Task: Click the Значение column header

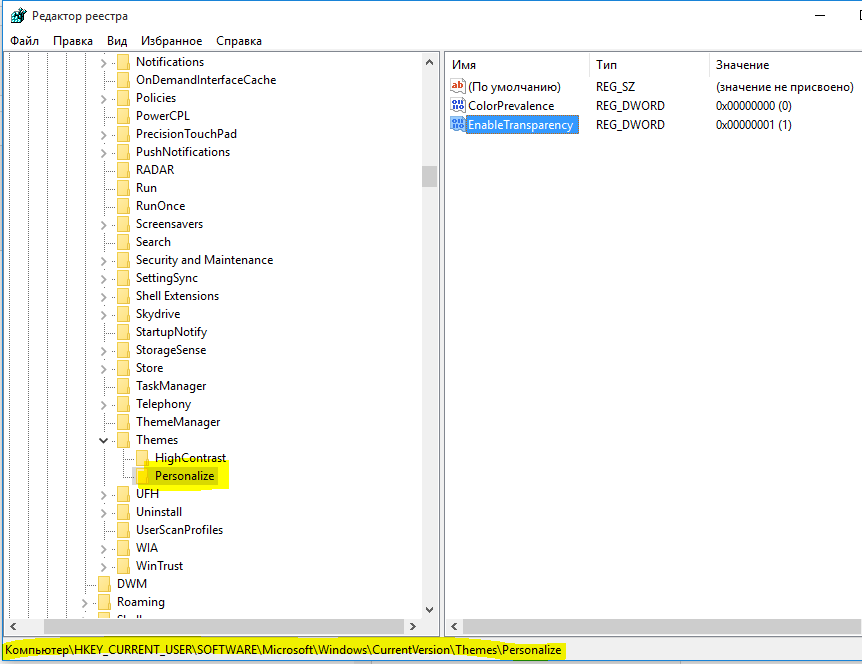Action: point(741,65)
